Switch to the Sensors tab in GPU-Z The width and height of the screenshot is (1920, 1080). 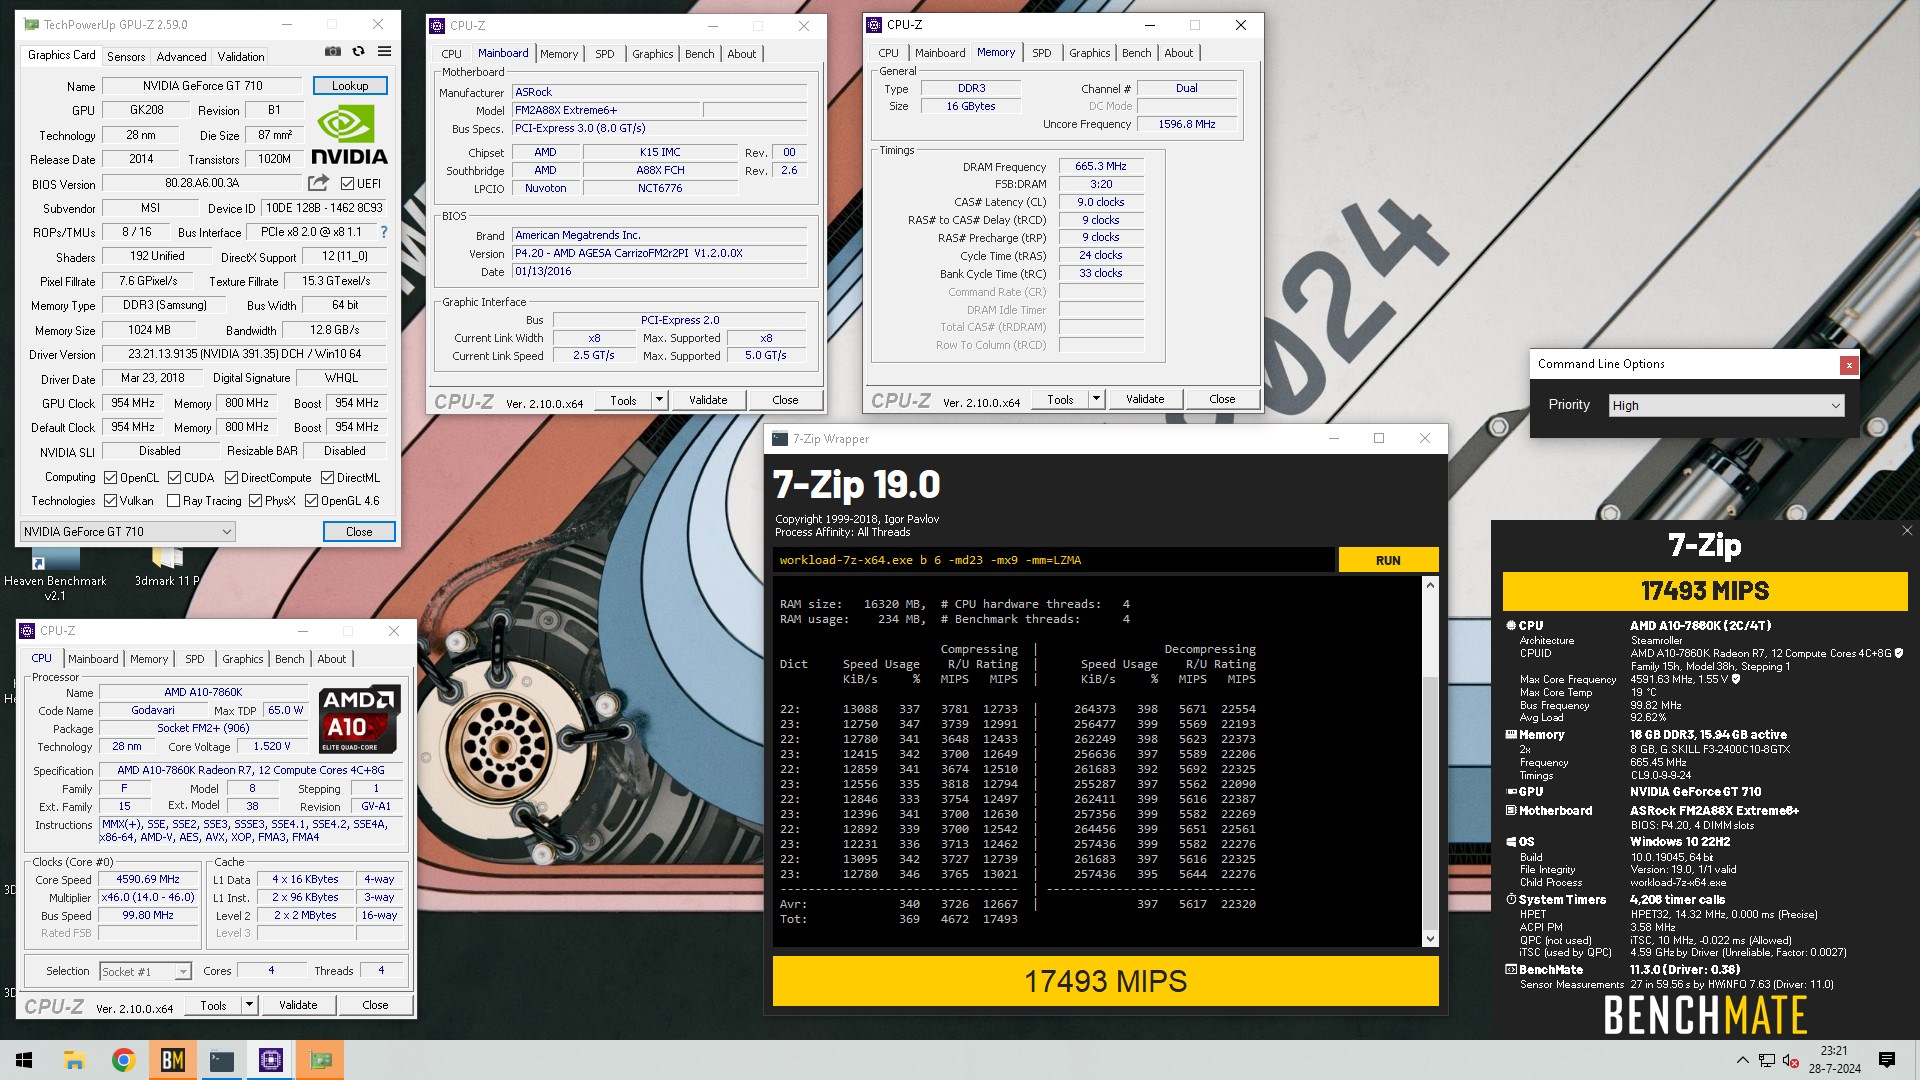[126, 57]
